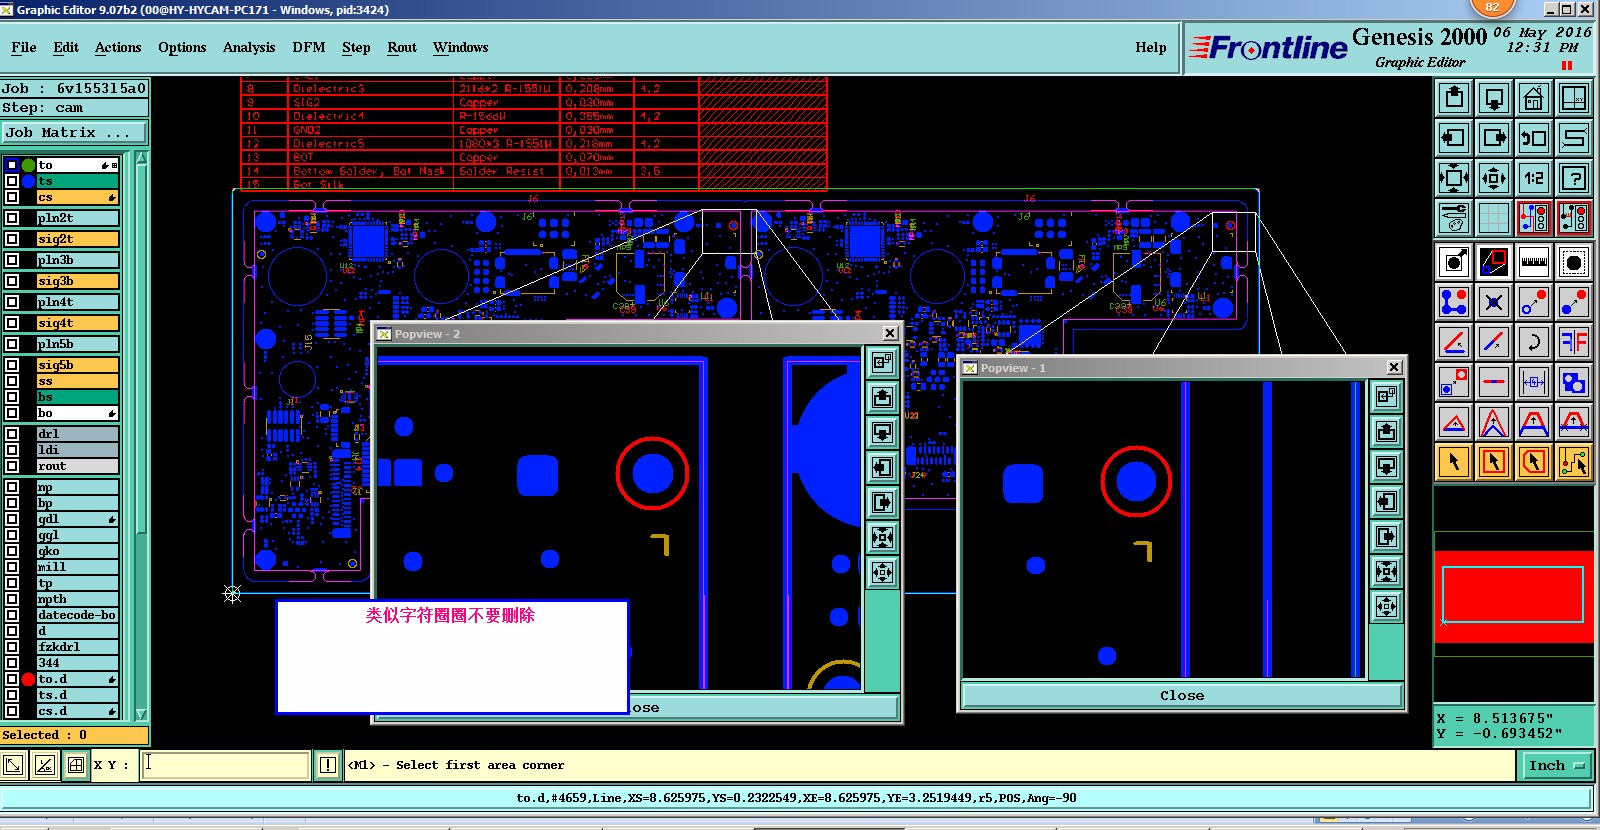Click the delete feature X icon
The height and width of the screenshot is (830, 1600).
[1494, 302]
